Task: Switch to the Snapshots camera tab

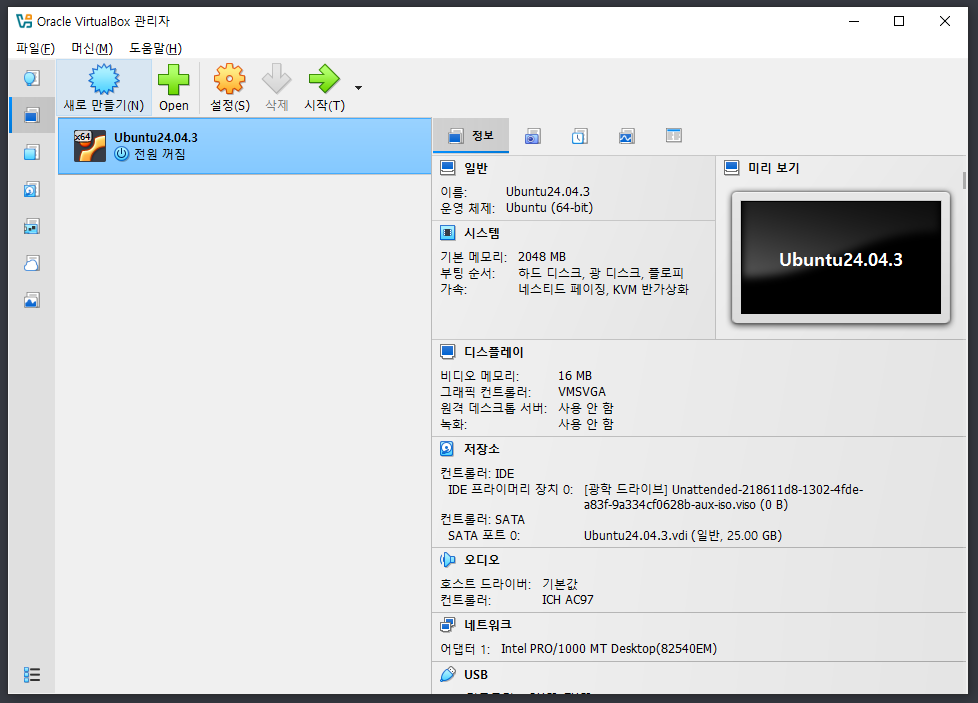Action: [532, 136]
